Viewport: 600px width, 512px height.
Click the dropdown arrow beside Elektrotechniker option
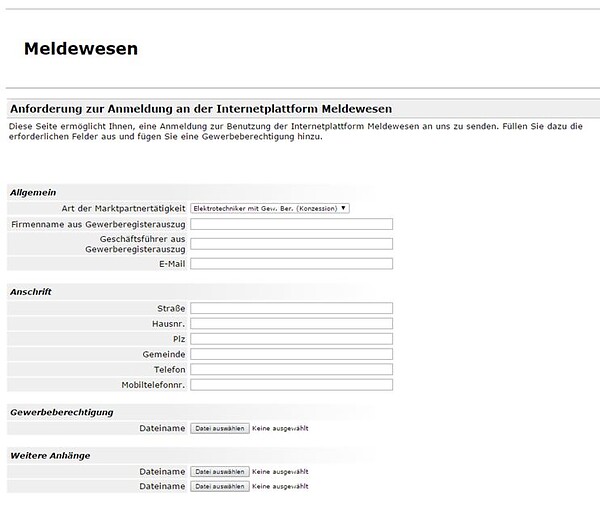[x=343, y=208]
